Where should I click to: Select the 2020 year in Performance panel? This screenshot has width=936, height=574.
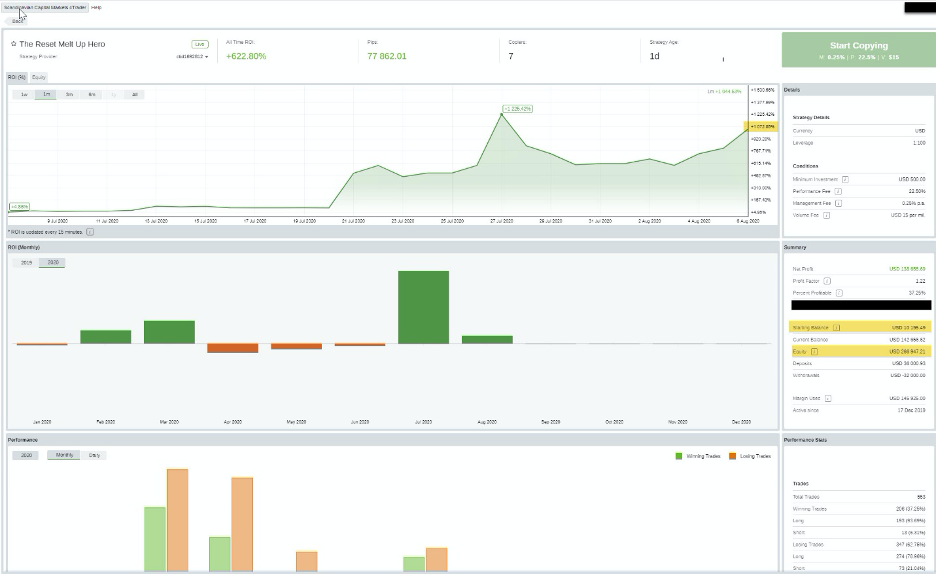pyautogui.click(x=27, y=455)
